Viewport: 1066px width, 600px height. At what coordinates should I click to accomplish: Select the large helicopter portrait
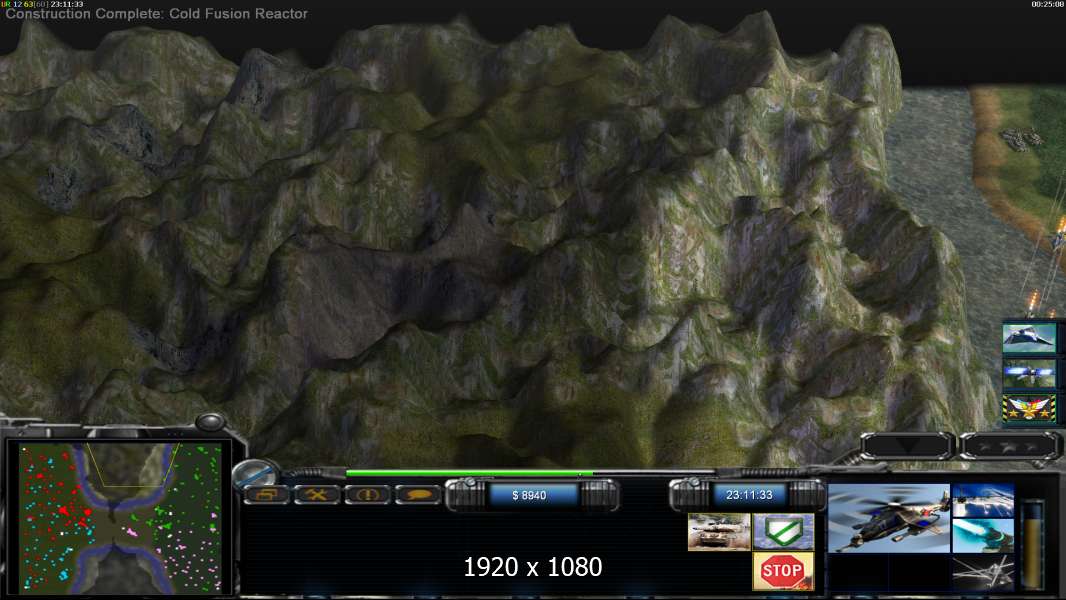click(x=889, y=518)
